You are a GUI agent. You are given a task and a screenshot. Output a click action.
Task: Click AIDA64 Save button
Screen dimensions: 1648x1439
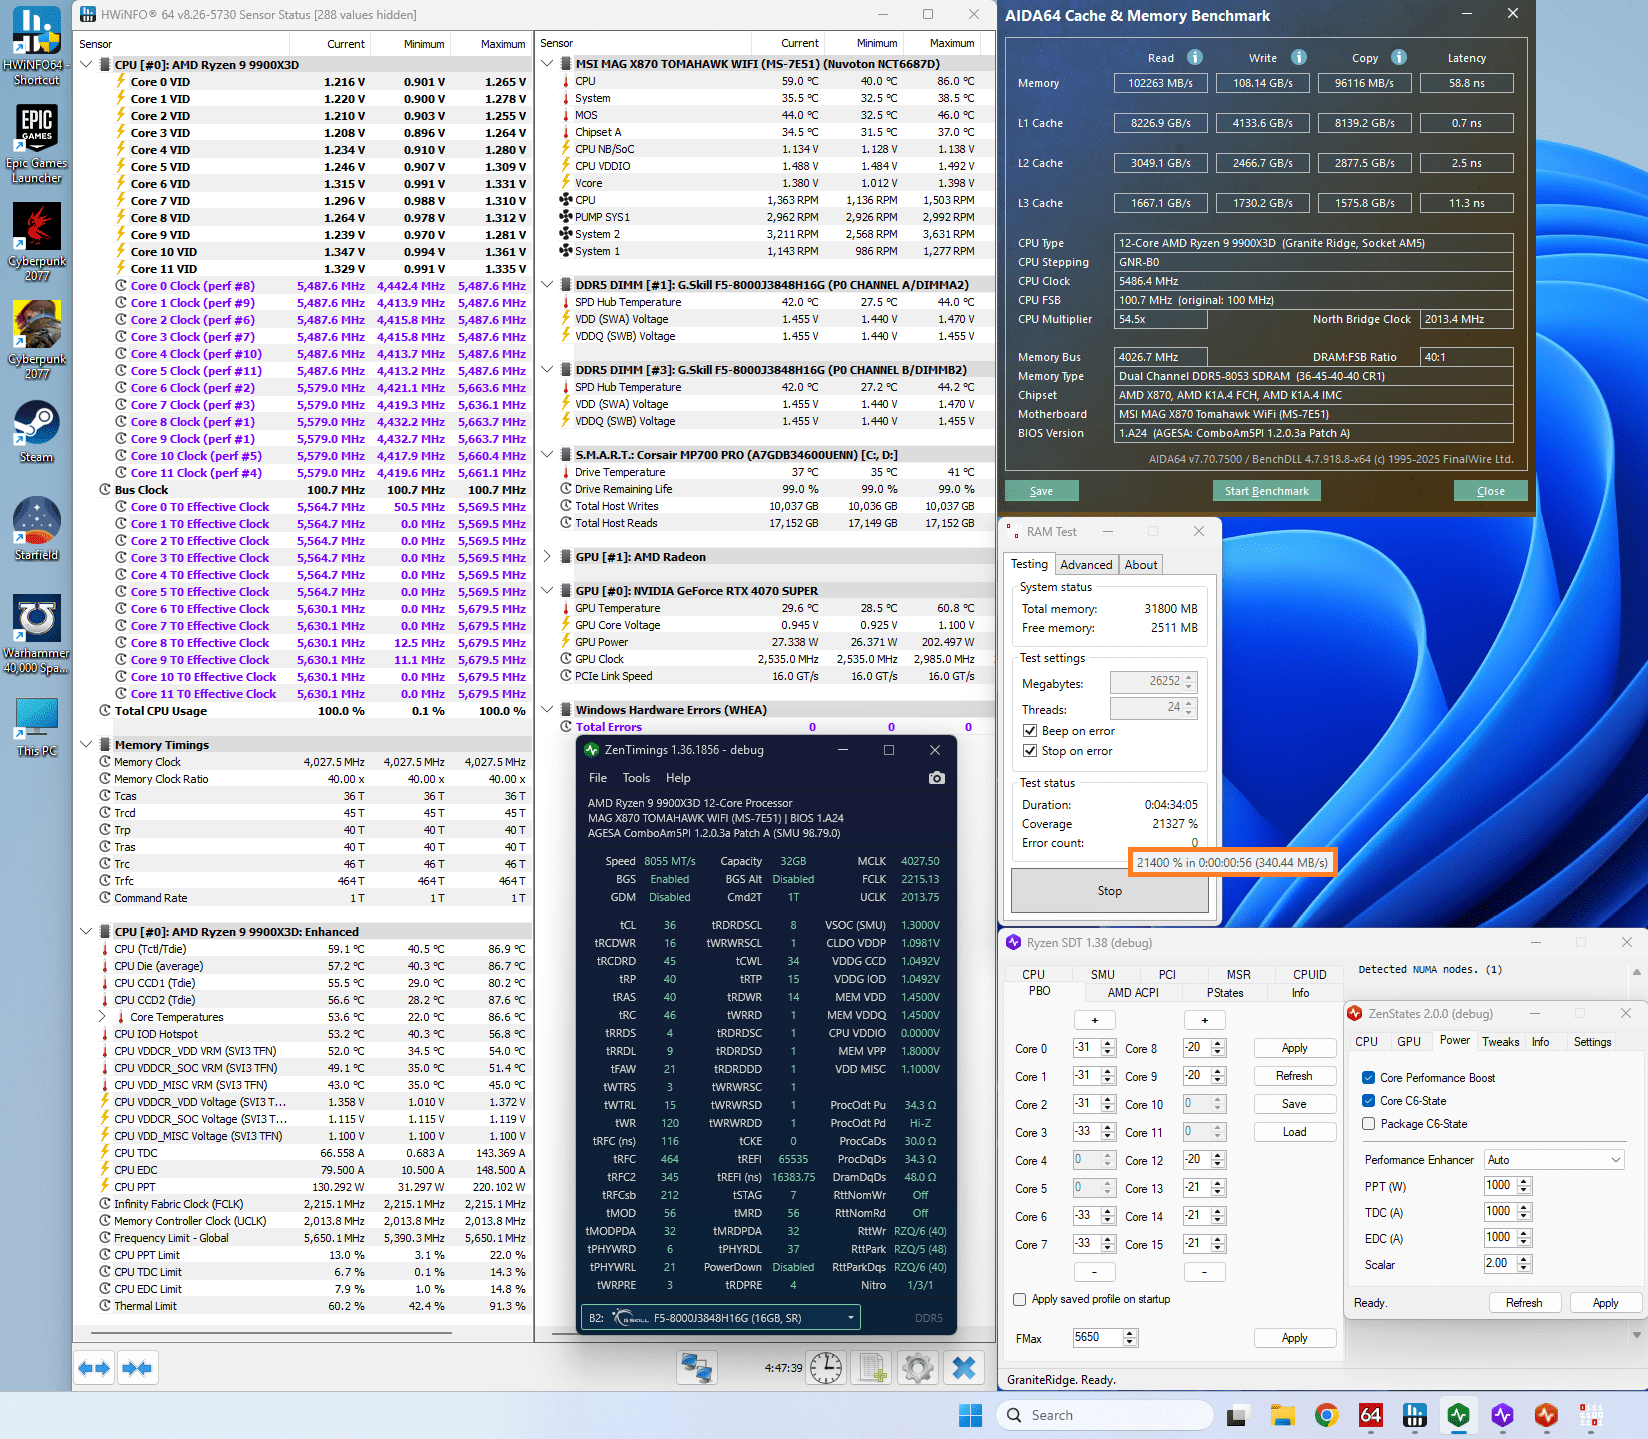1042,491
